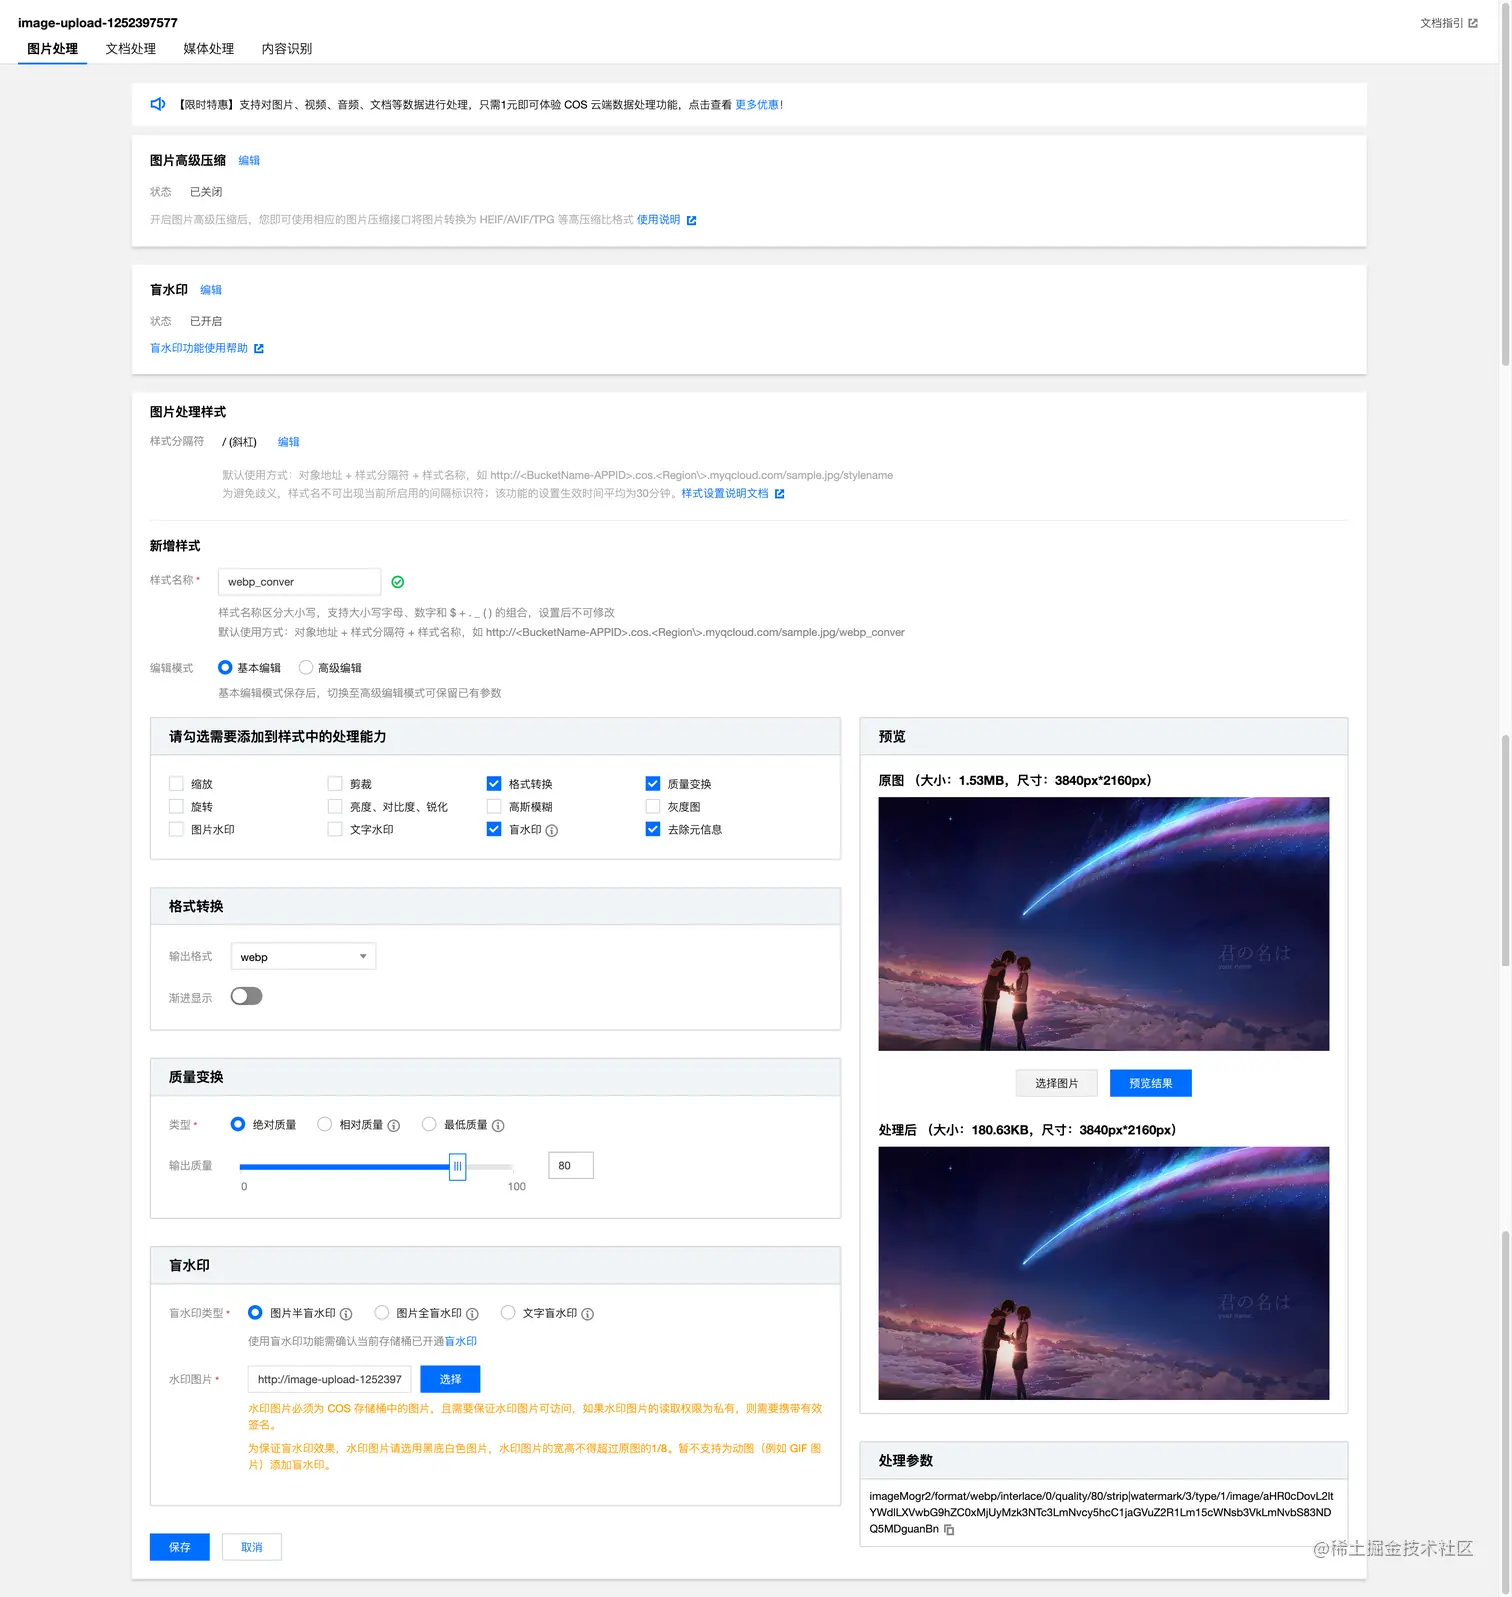1512x1597 pixels.
Task: Select 图片半盲水印 type
Action: click(255, 1312)
